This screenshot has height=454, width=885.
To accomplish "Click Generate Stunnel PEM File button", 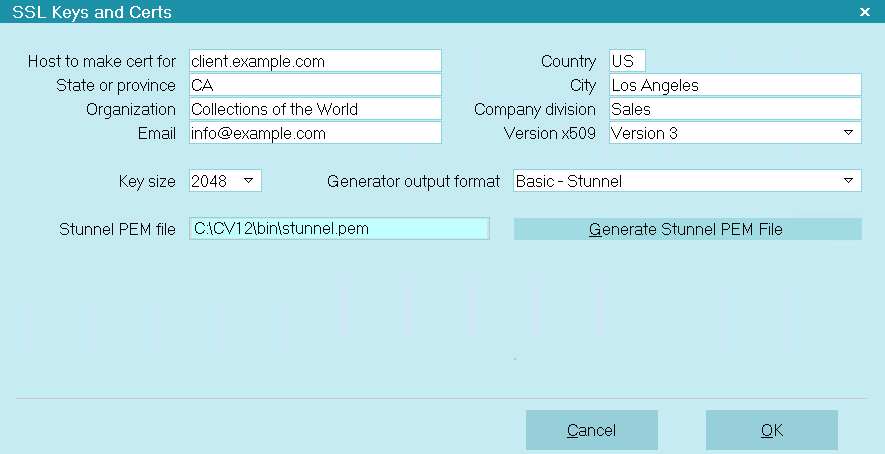I will click(x=687, y=229).
